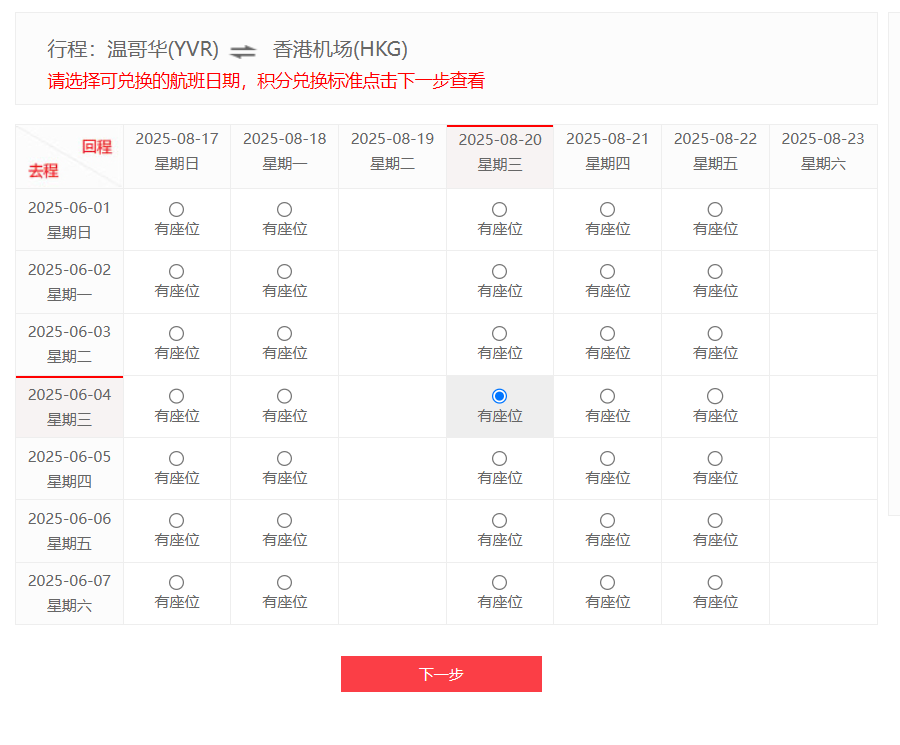Image resolution: width=900 pixels, height=745 pixels.
Task: Select outbound 06-01 with return 08-18
Action: pos(284,209)
